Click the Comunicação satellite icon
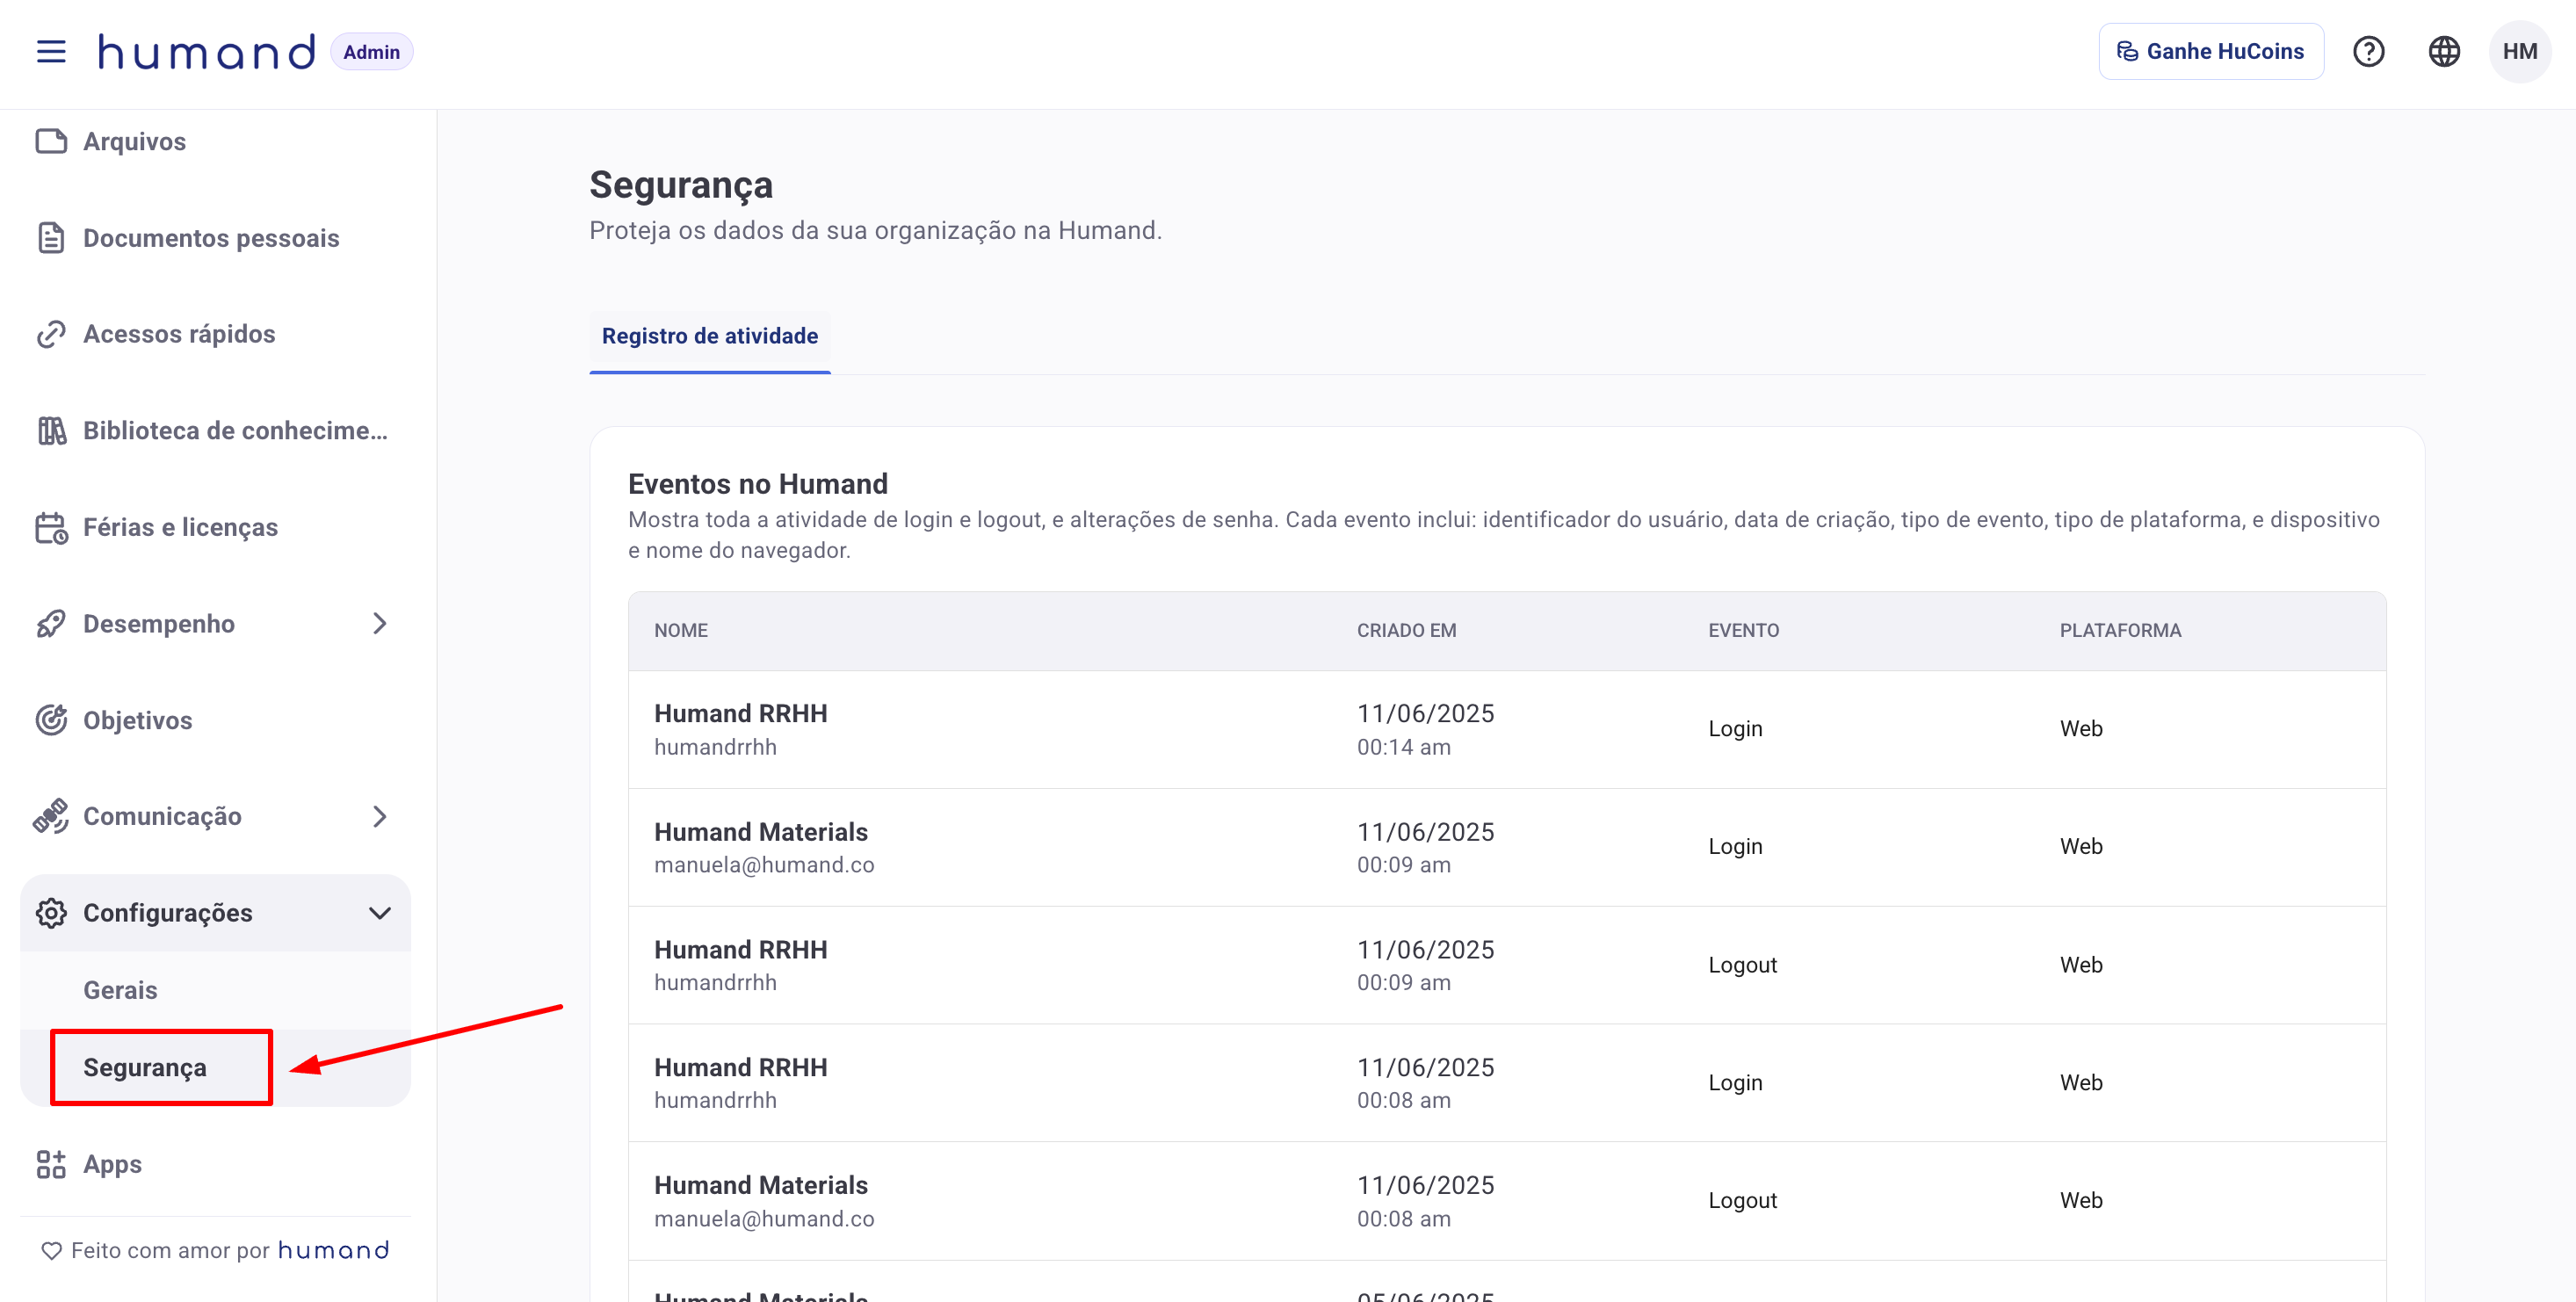This screenshot has width=2576, height=1302. (x=51, y=816)
